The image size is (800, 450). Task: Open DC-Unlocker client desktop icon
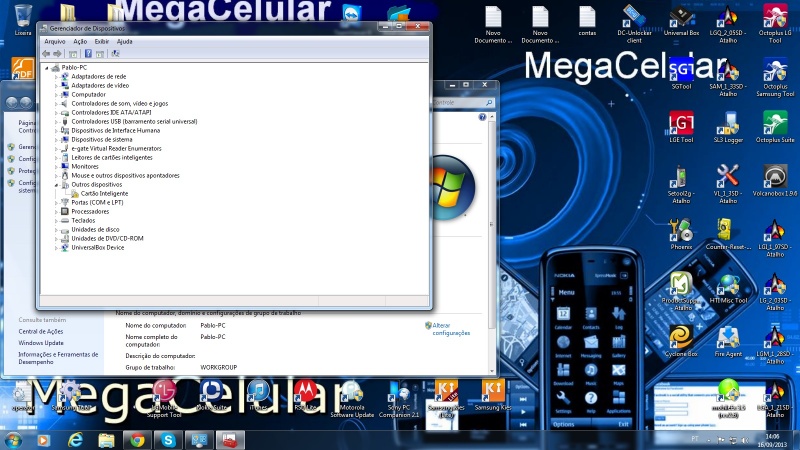pyautogui.click(x=634, y=23)
